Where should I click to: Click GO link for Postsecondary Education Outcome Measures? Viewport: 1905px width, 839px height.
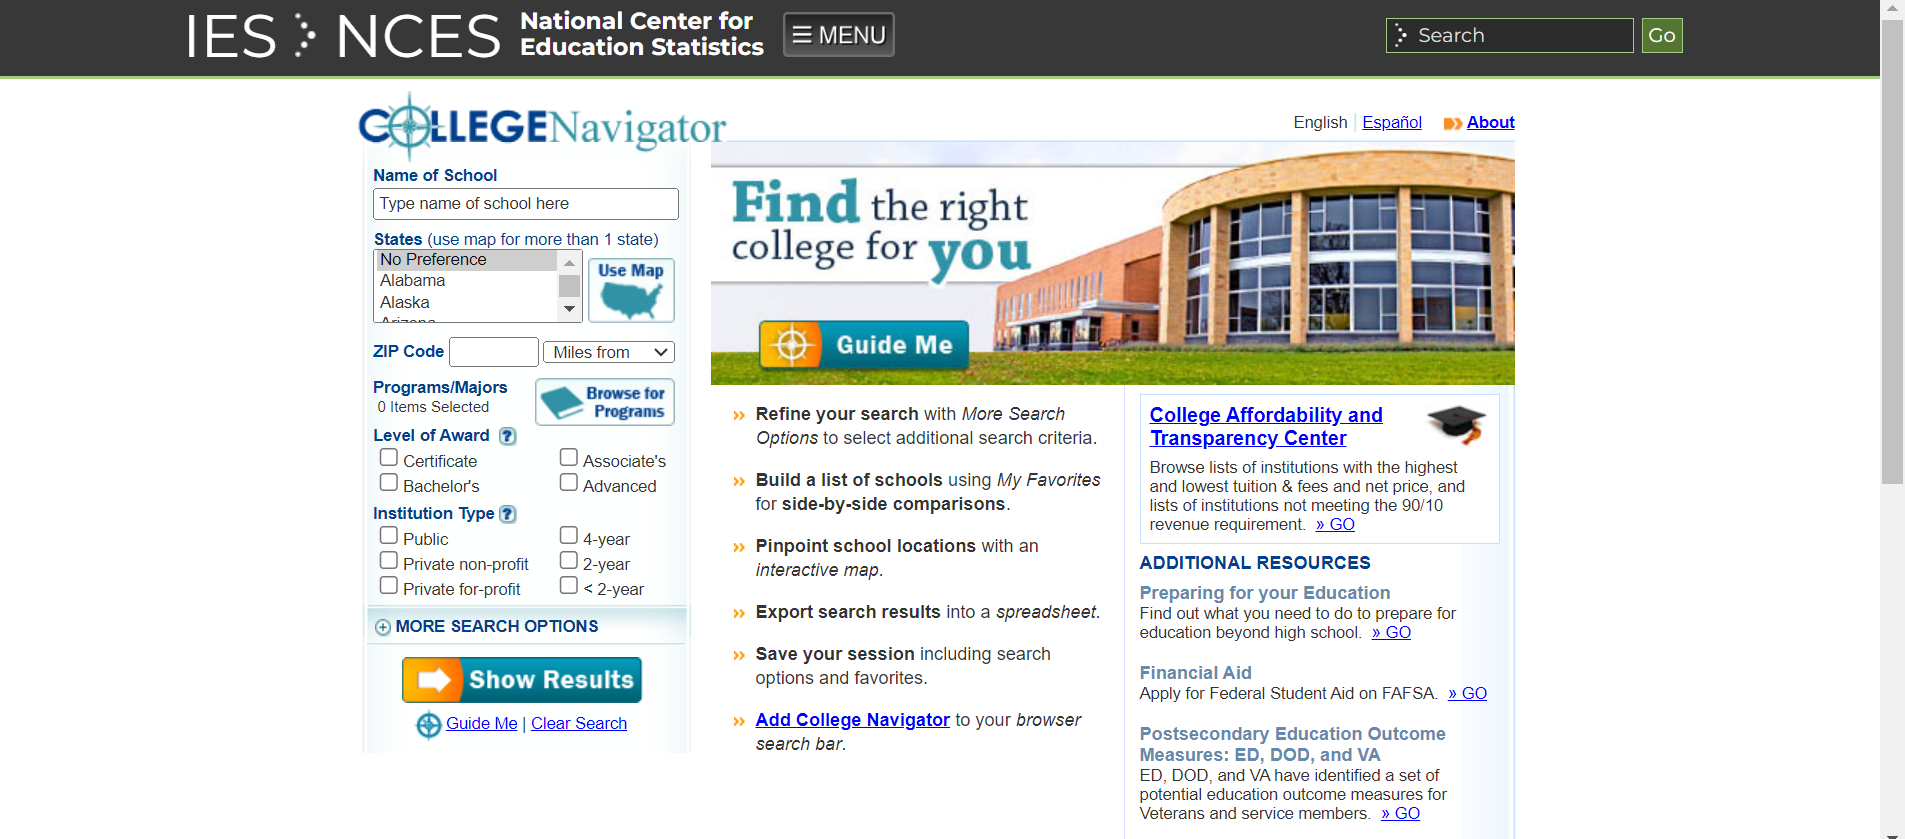click(1400, 813)
